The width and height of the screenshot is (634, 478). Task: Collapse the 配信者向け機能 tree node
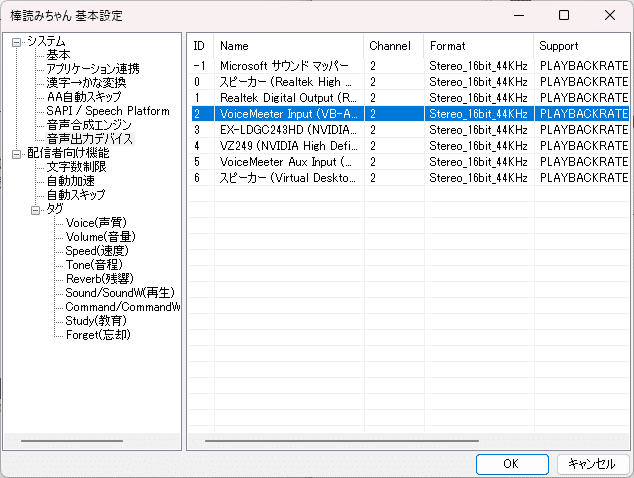(16, 154)
